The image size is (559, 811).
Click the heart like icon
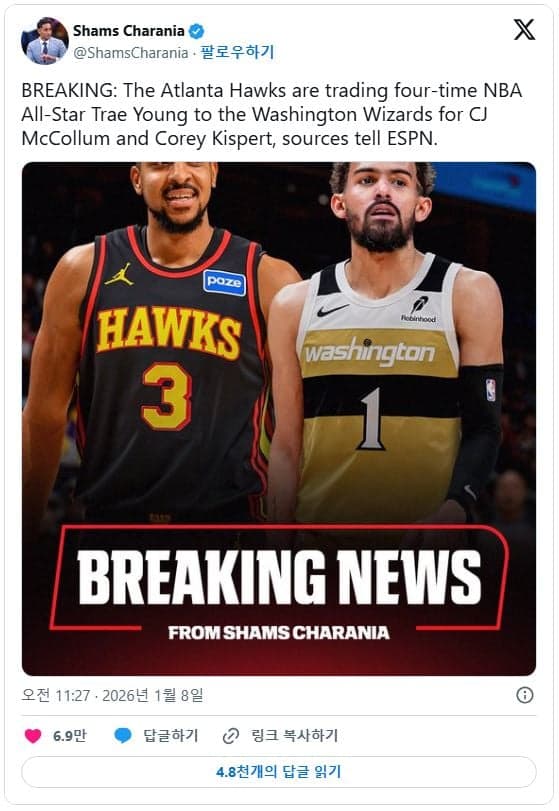tap(33, 735)
